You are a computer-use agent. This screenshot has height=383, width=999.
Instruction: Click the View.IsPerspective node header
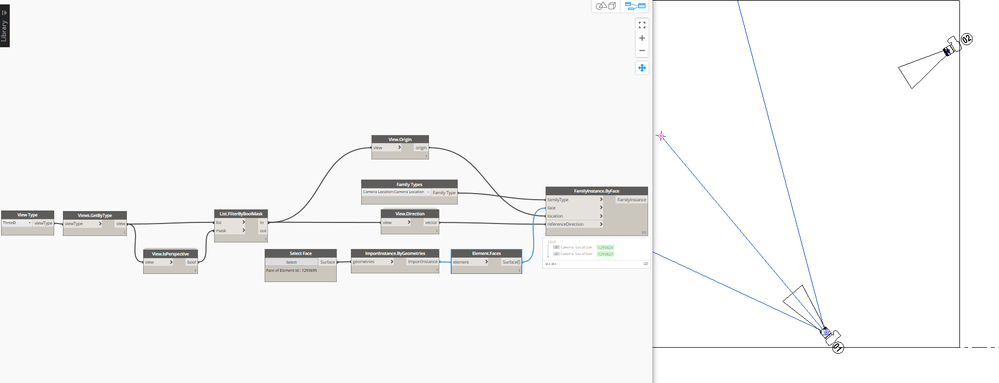pos(171,254)
